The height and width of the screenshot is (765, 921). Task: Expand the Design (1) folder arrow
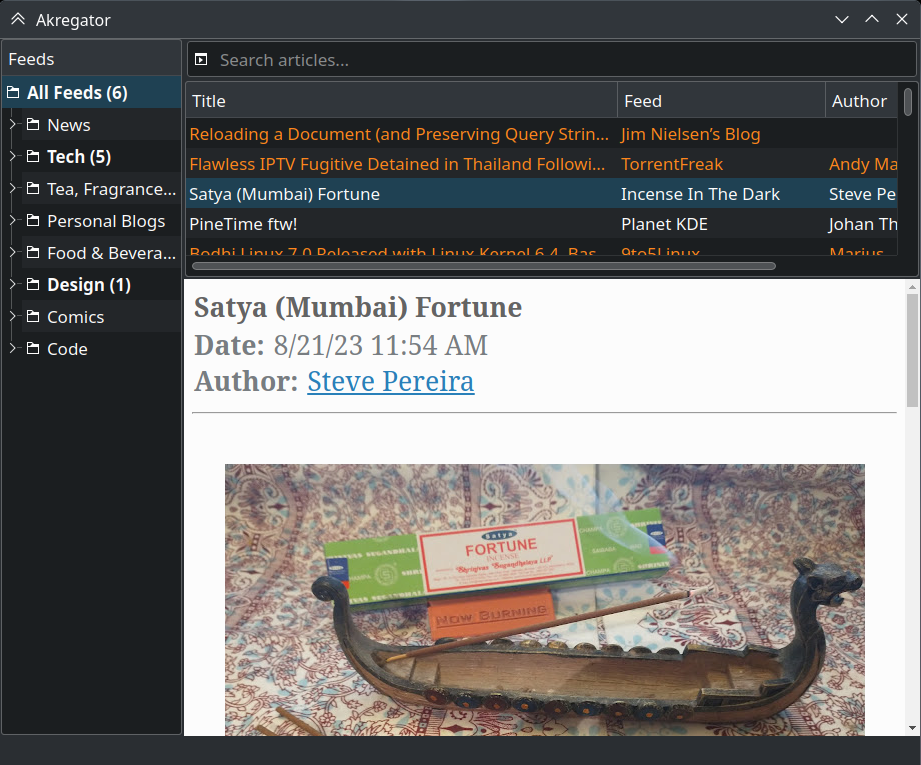point(12,285)
